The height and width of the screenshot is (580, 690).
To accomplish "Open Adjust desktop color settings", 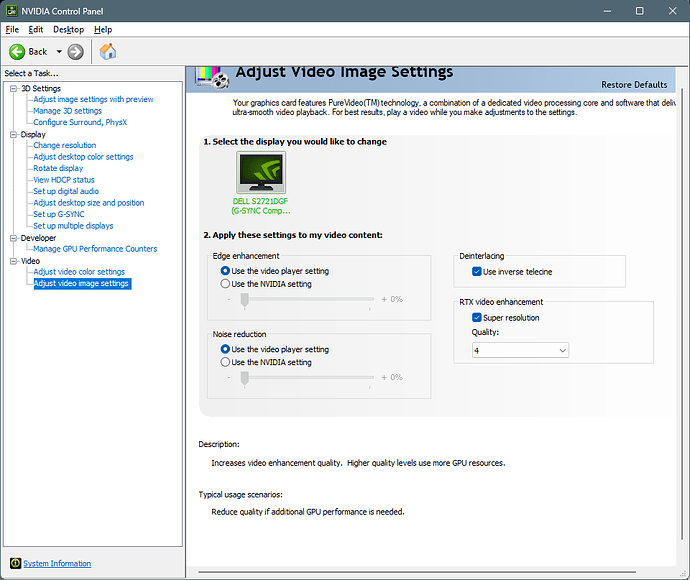I will [83, 157].
